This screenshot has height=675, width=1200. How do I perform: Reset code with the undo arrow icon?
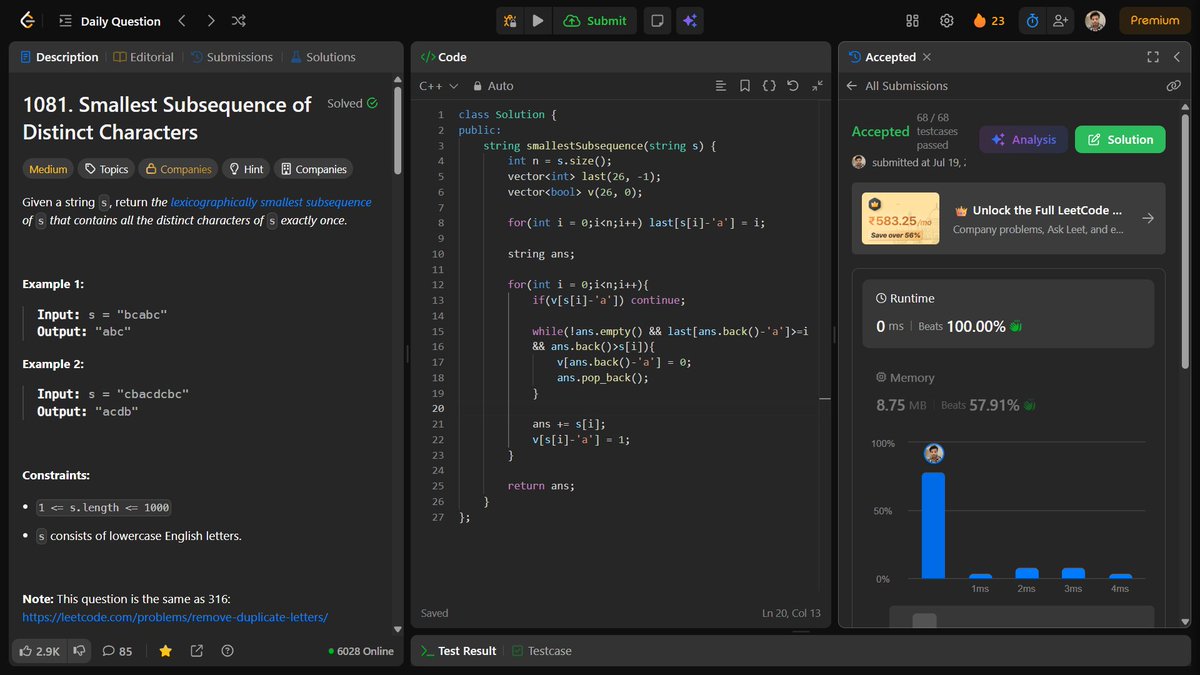(793, 86)
